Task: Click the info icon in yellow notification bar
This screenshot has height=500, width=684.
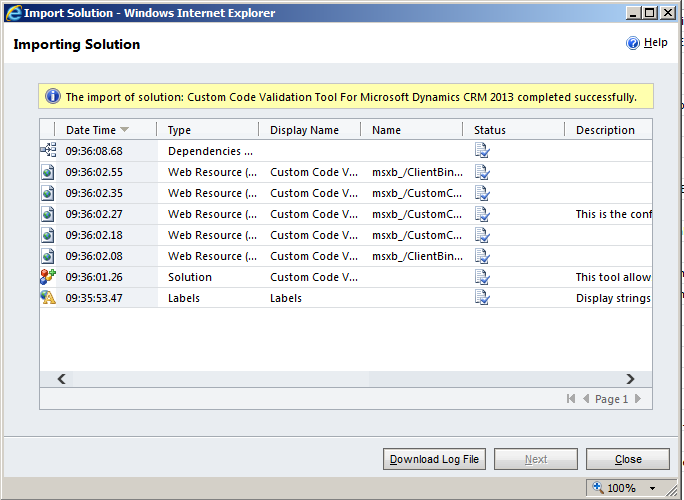Action: (x=53, y=96)
